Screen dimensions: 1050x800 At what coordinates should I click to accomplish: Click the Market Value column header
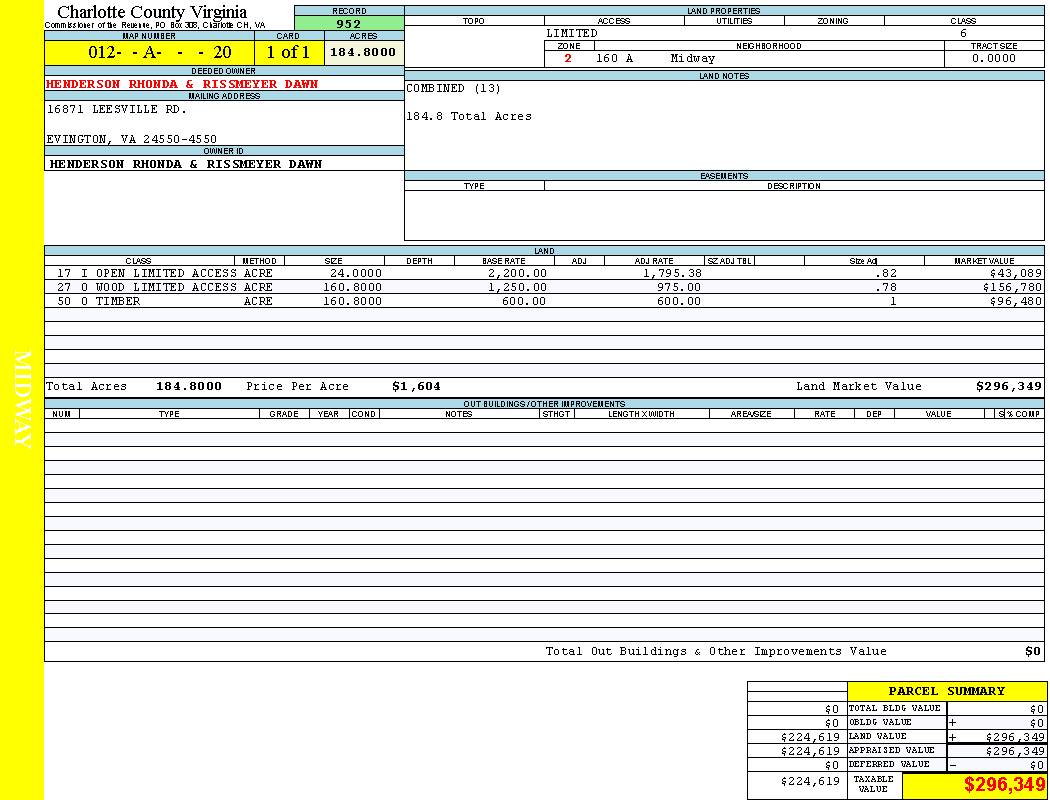(983, 261)
